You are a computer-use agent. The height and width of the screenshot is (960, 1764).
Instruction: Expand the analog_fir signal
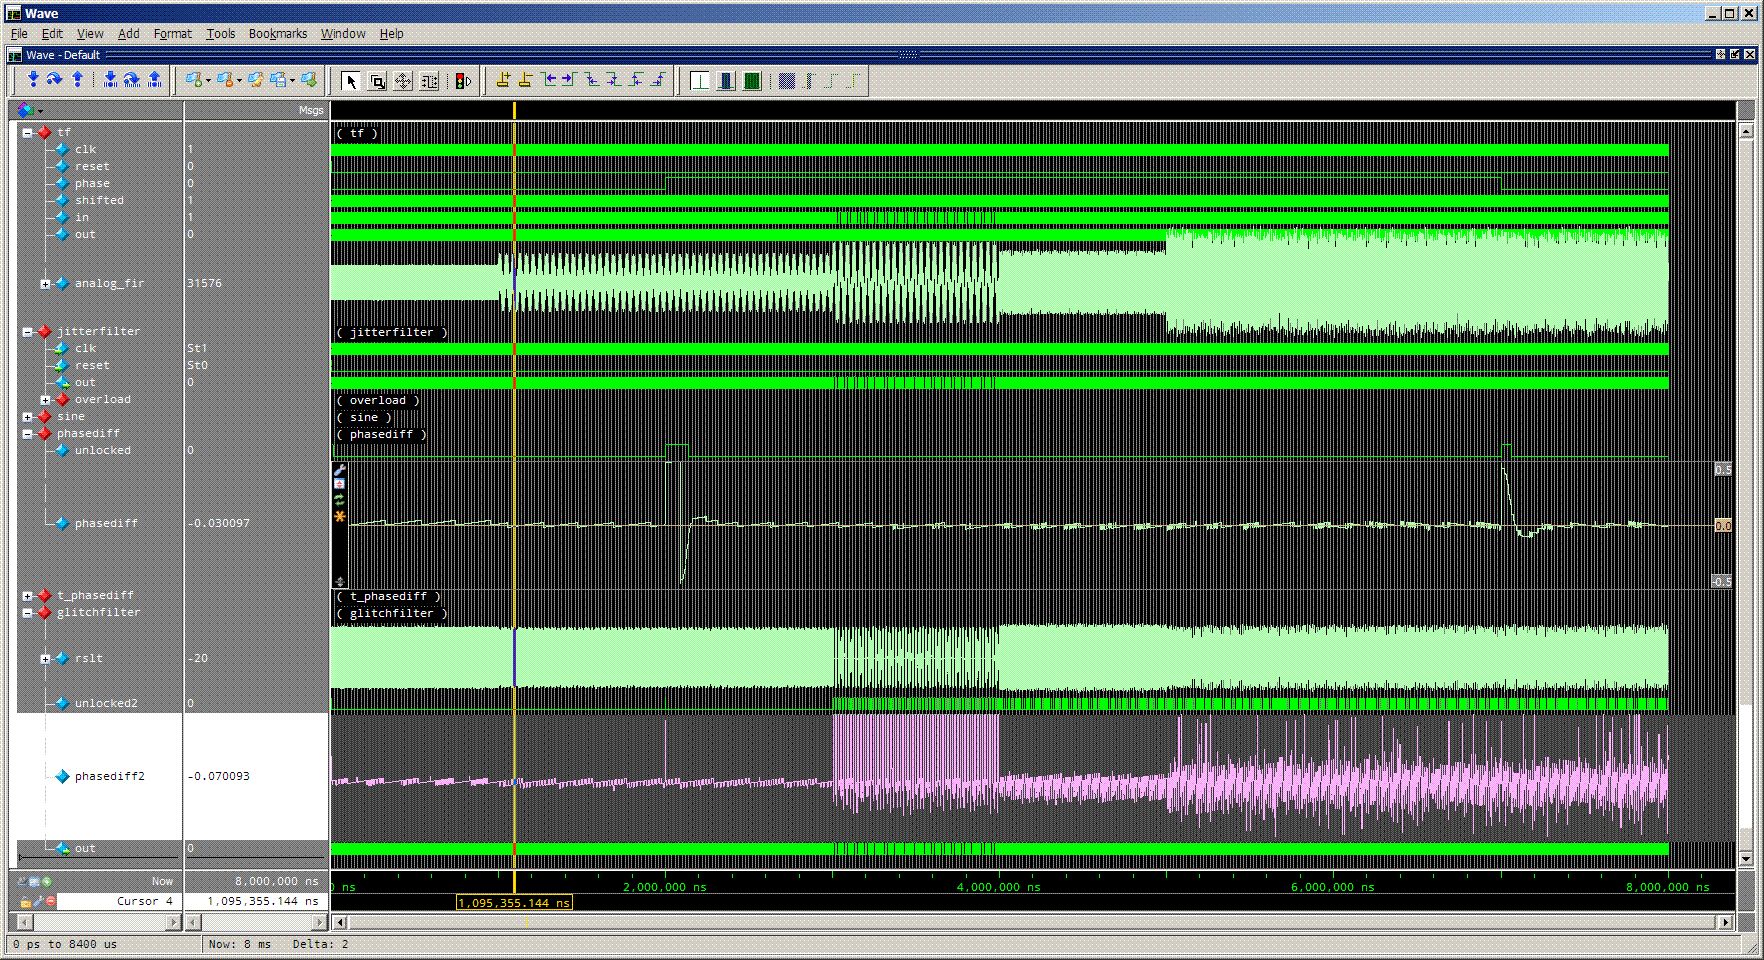point(45,284)
